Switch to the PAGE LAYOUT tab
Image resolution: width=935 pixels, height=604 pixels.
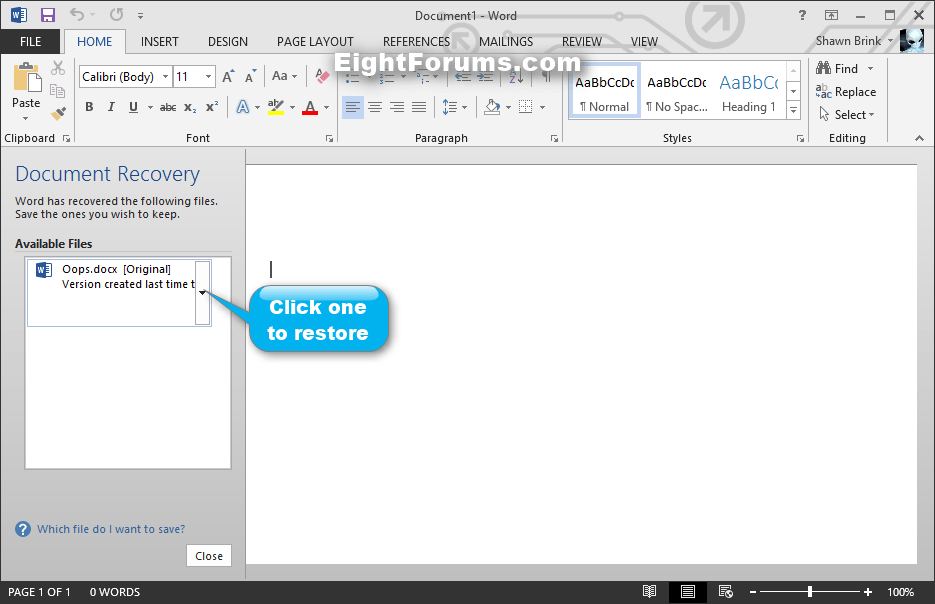315,42
